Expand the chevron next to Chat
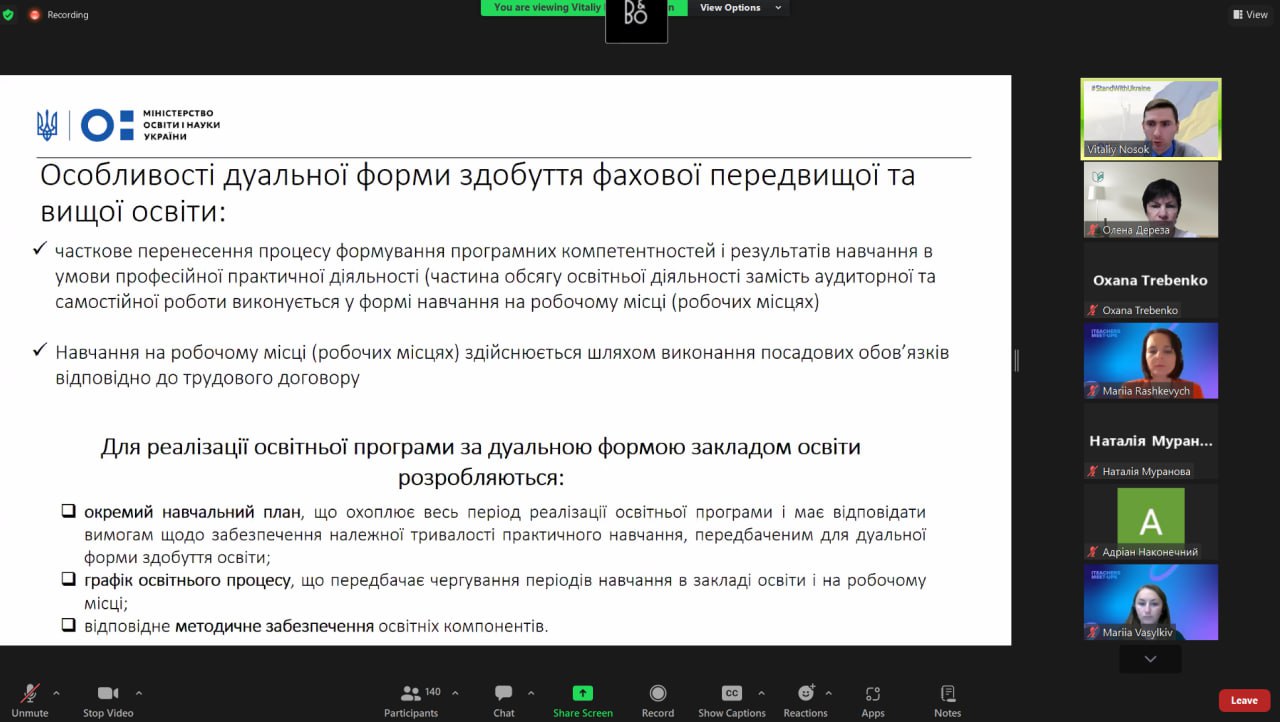The width and height of the screenshot is (1280, 722). coord(530,693)
